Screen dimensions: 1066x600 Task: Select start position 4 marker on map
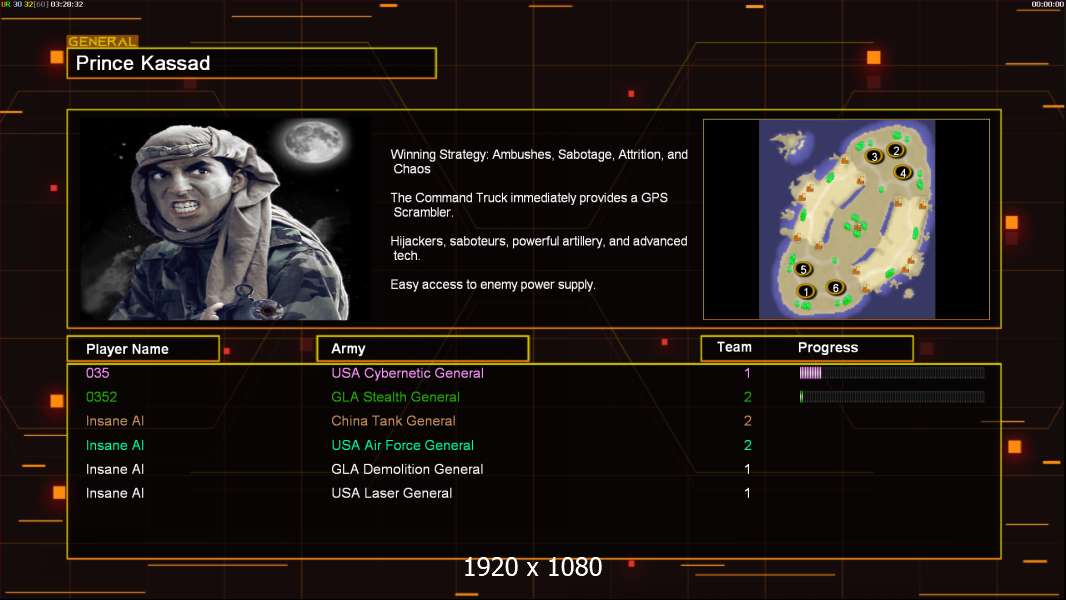click(x=903, y=173)
